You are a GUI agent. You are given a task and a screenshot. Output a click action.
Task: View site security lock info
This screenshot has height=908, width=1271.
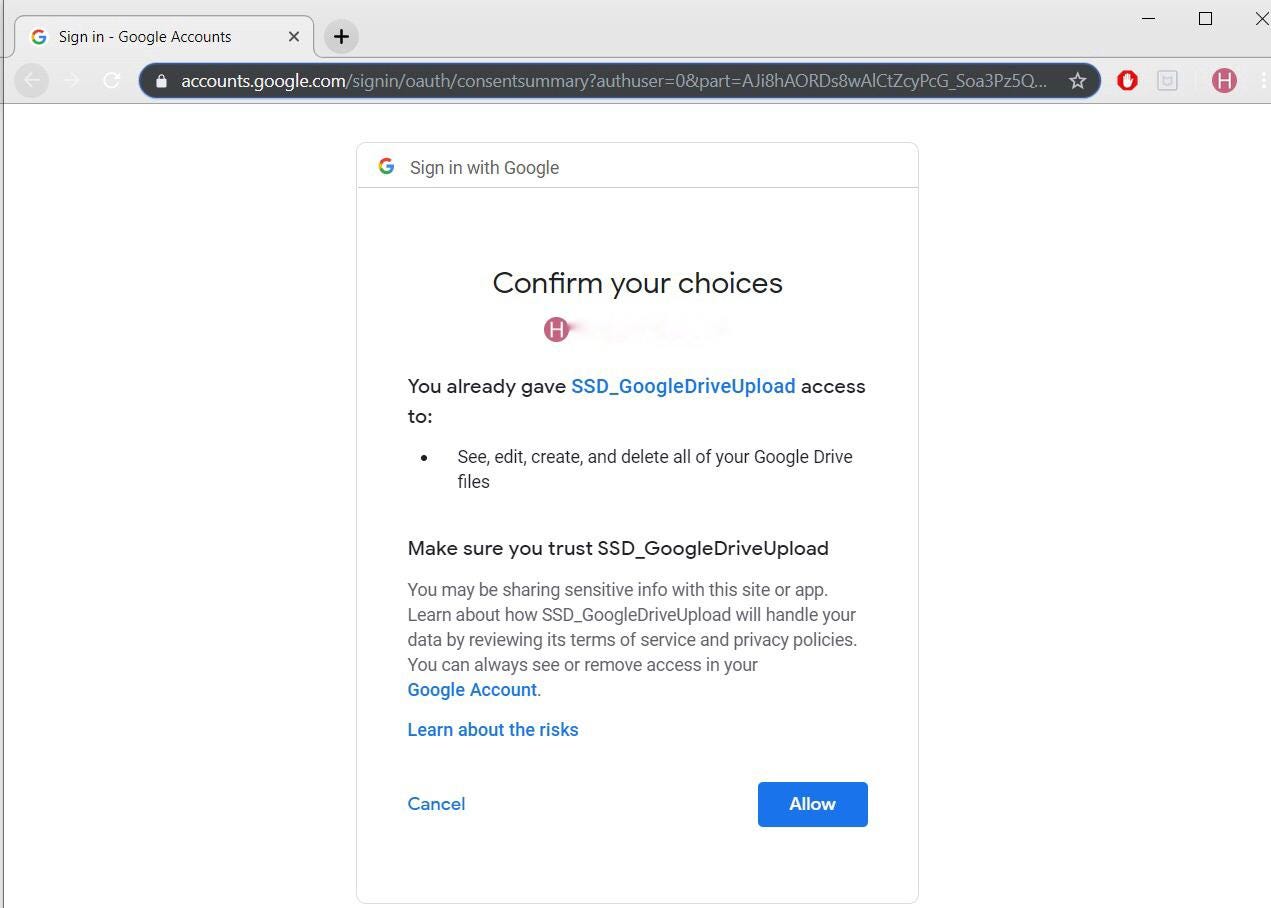[x=162, y=81]
